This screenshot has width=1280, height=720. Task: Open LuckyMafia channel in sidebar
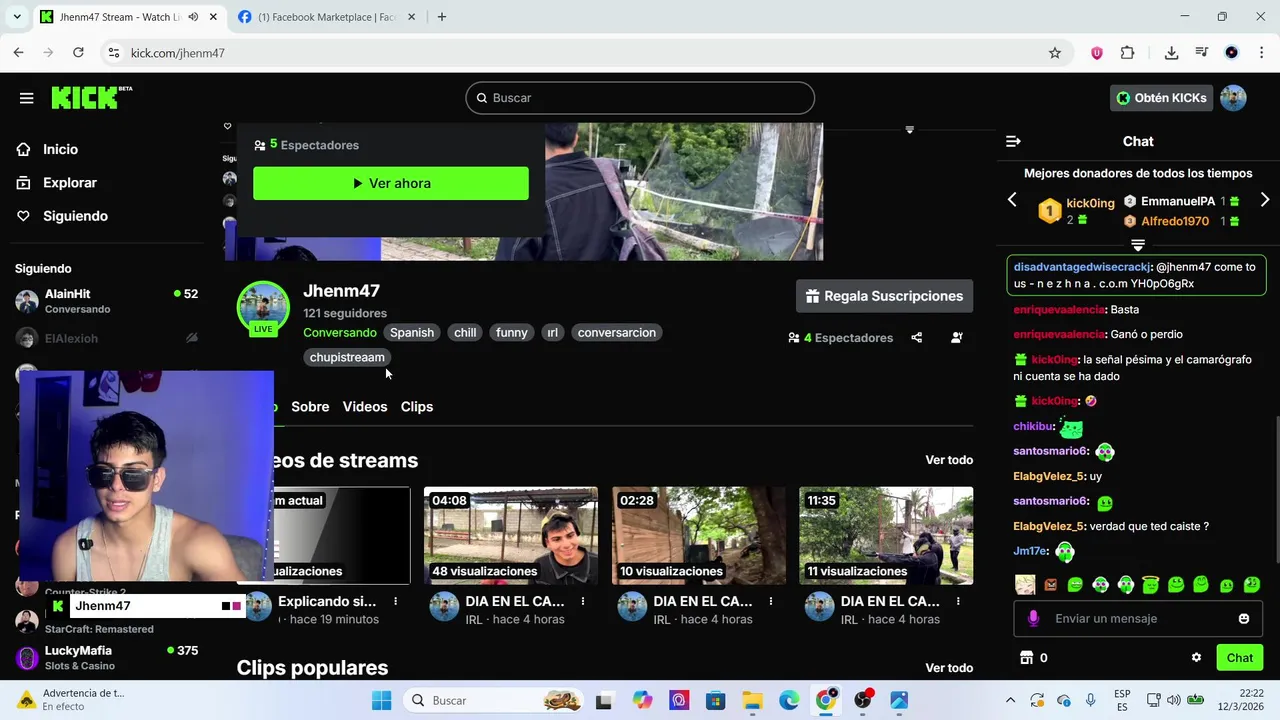106,658
